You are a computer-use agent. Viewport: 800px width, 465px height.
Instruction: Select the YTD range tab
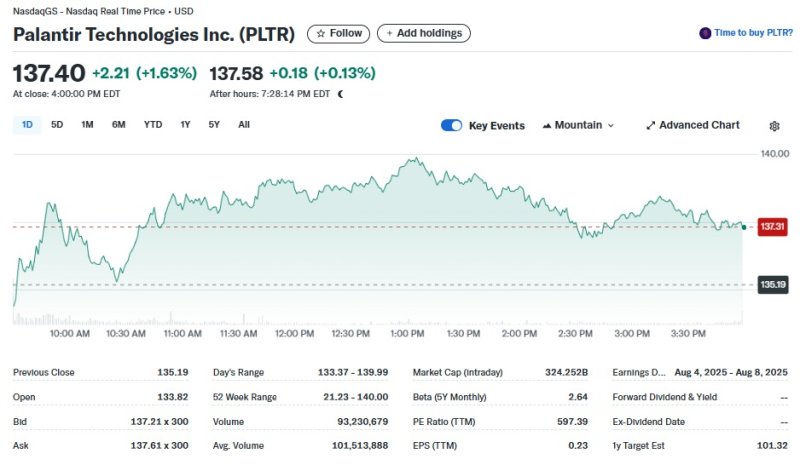point(152,125)
